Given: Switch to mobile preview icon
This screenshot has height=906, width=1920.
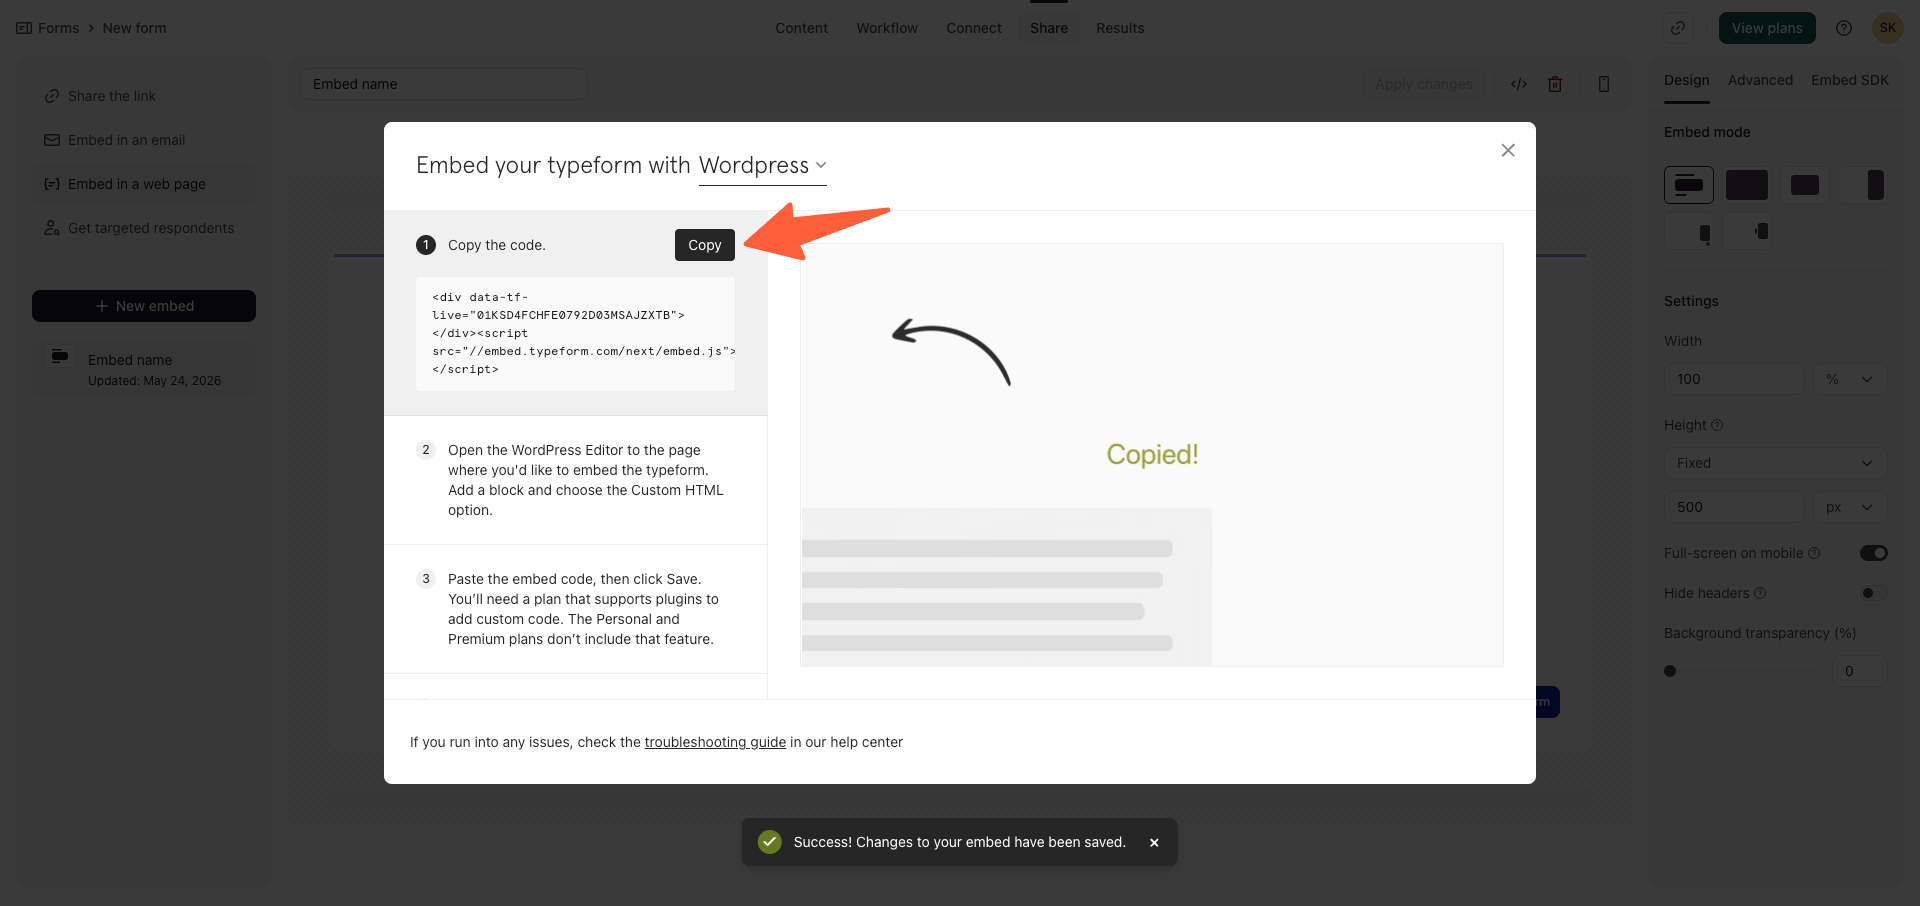Looking at the screenshot, I should point(1604,84).
